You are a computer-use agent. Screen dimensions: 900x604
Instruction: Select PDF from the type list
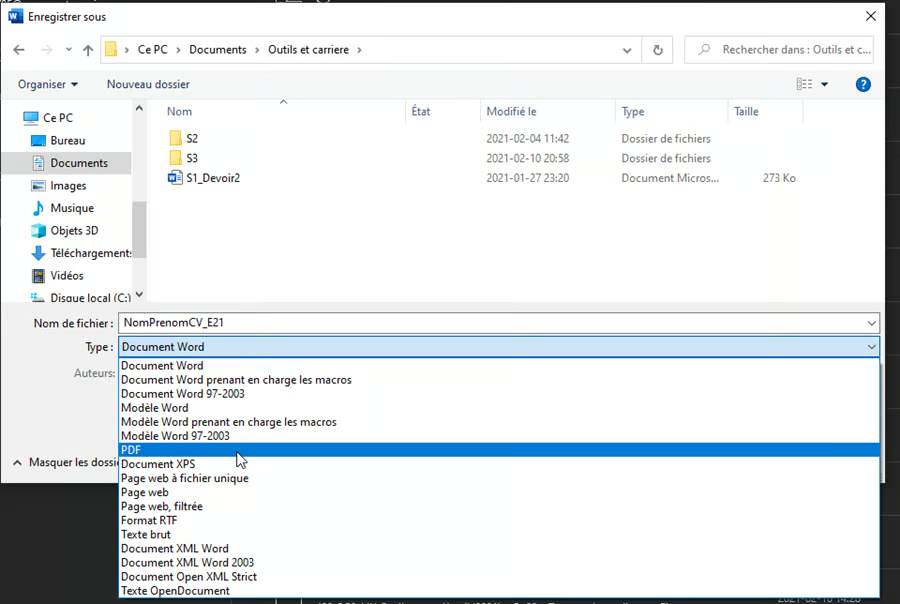click(131, 450)
